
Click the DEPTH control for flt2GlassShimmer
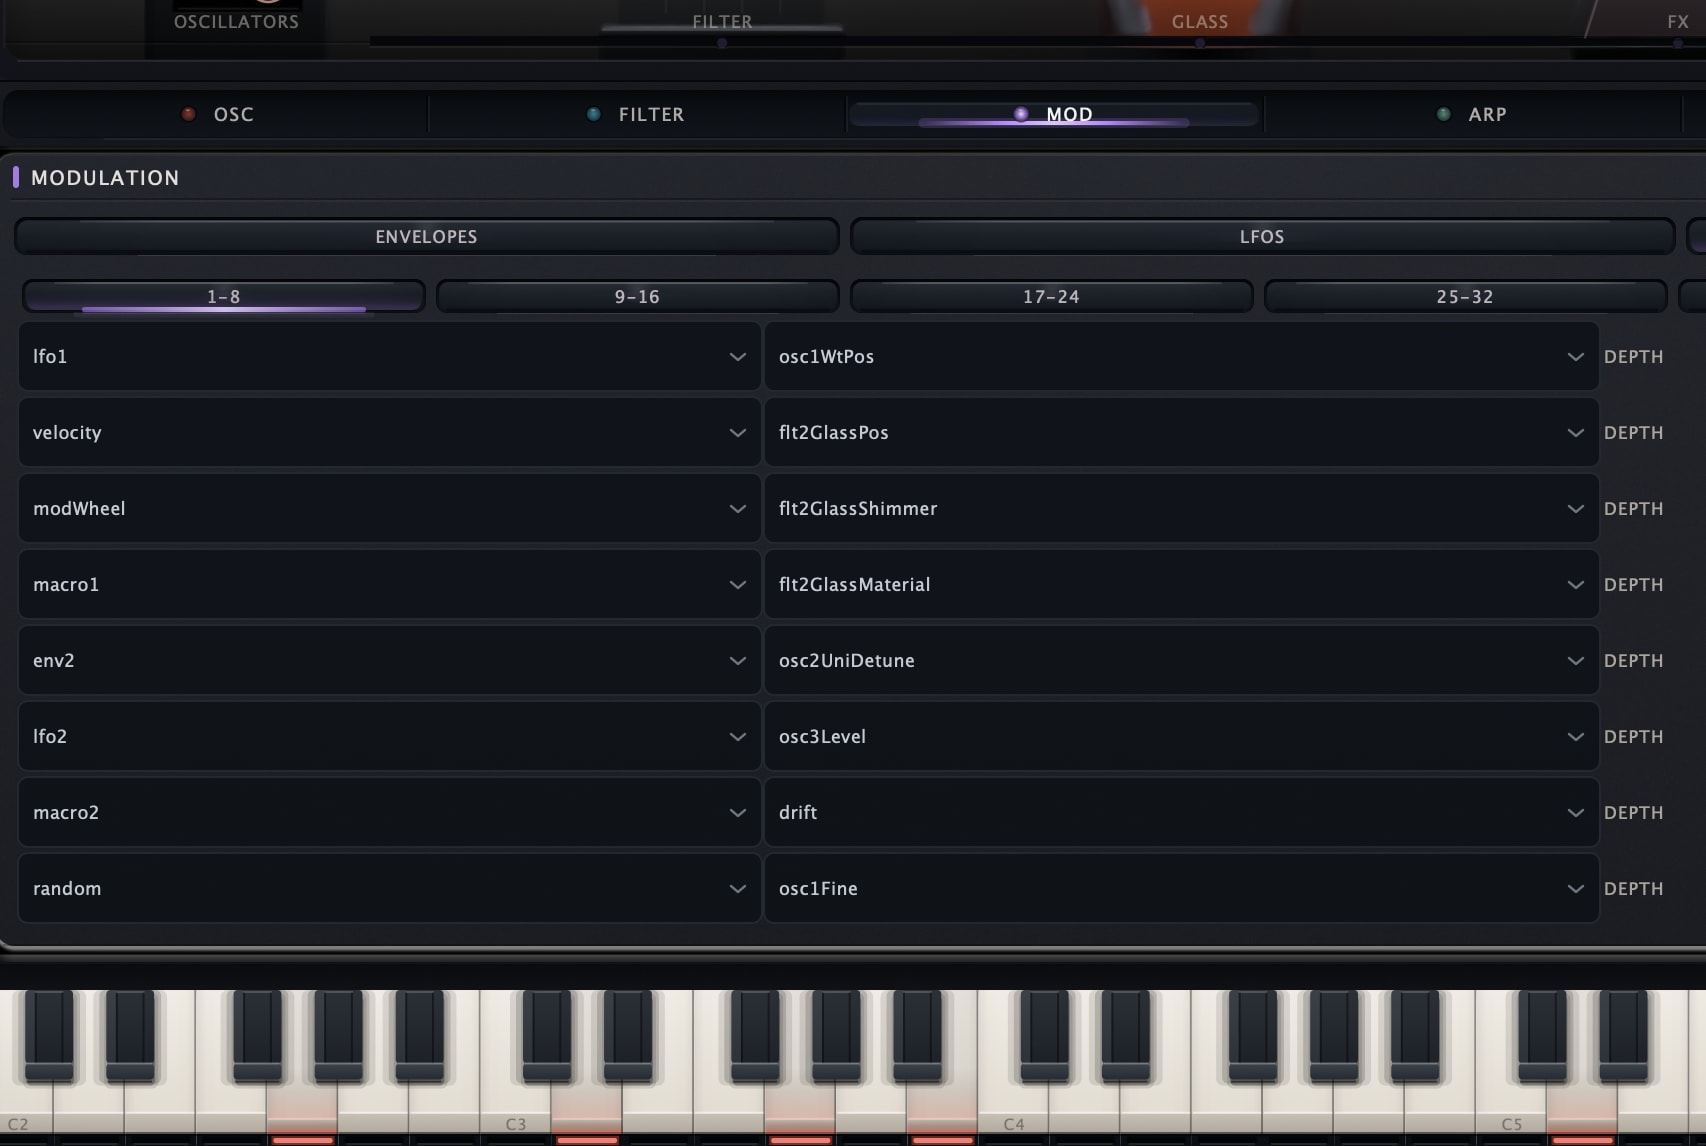[x=1634, y=509]
